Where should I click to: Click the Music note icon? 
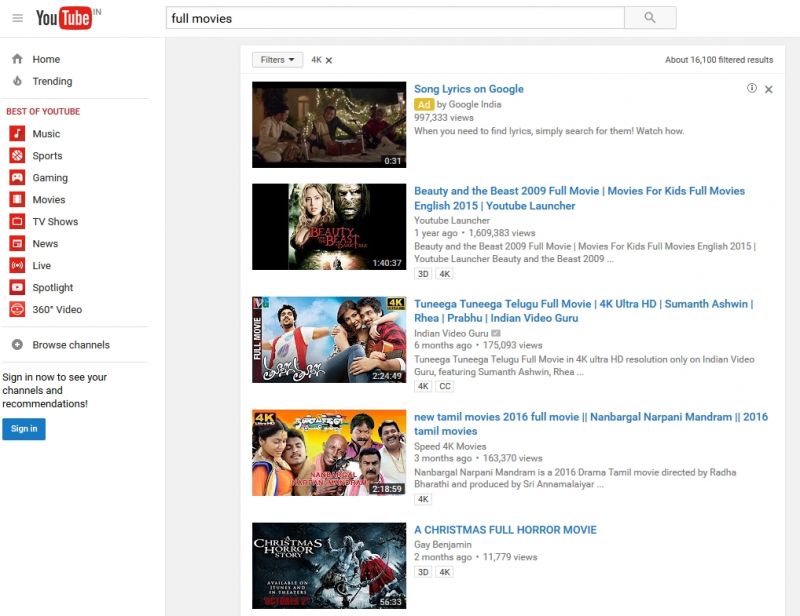(x=17, y=134)
